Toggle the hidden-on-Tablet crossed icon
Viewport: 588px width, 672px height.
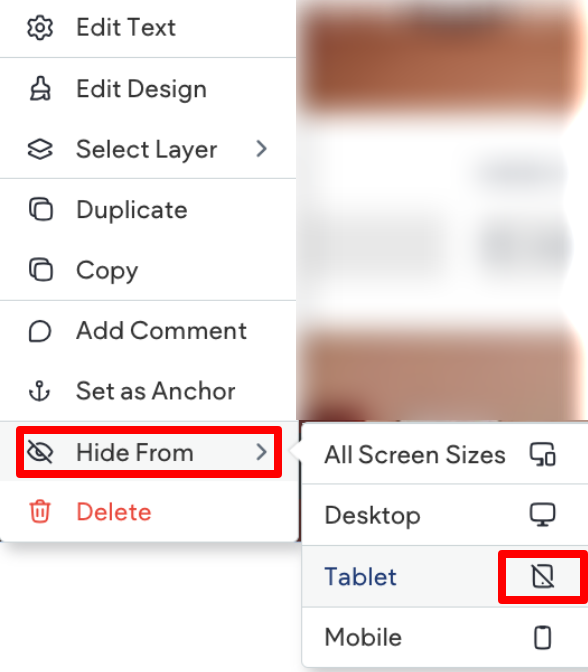coord(543,576)
